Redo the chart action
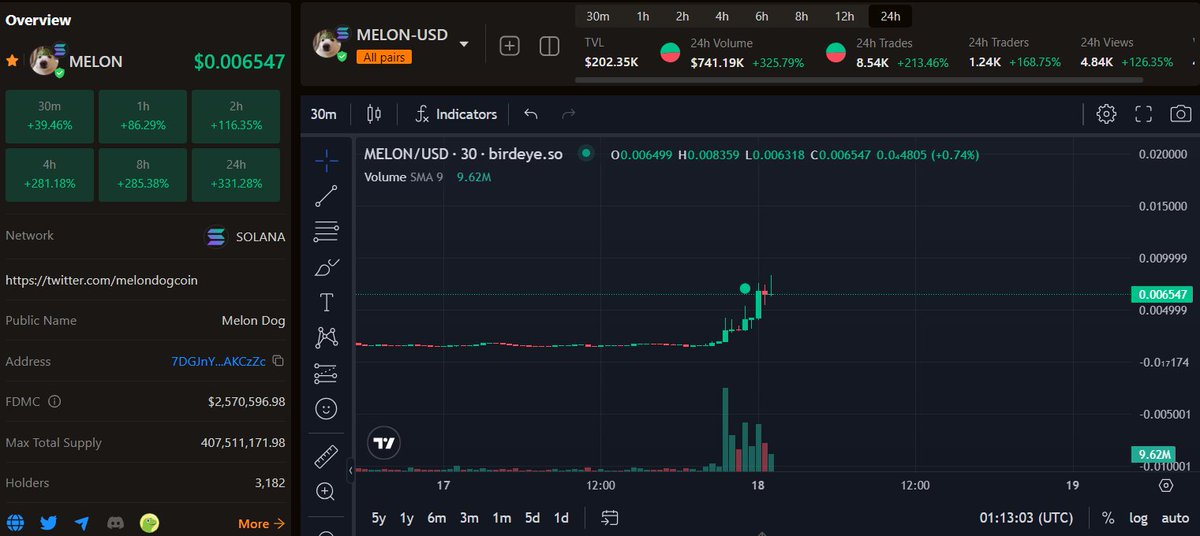 point(569,114)
